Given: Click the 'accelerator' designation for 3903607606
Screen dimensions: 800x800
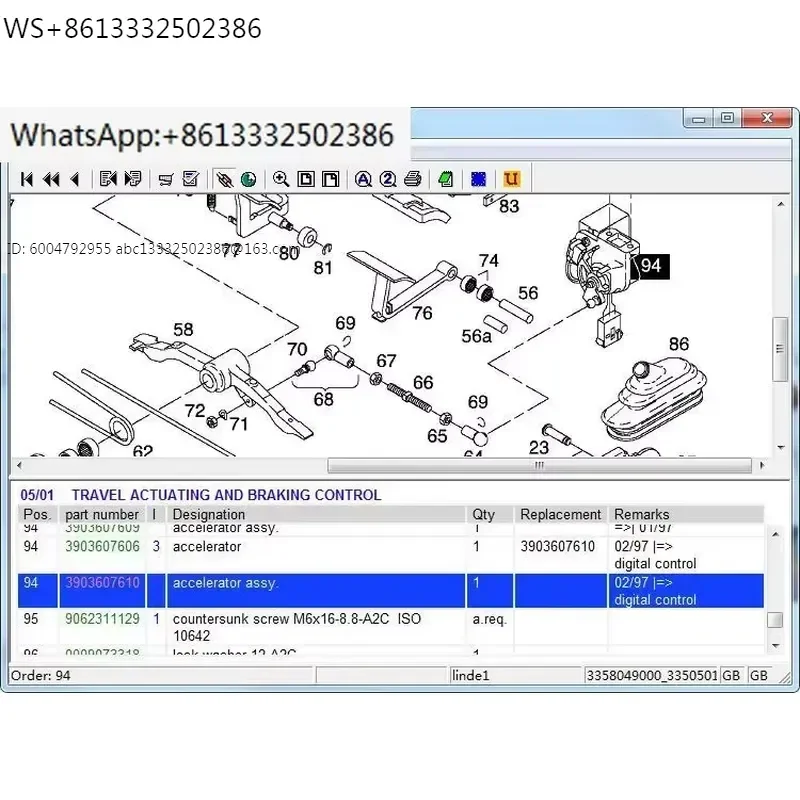Looking at the screenshot, I should point(207,546).
